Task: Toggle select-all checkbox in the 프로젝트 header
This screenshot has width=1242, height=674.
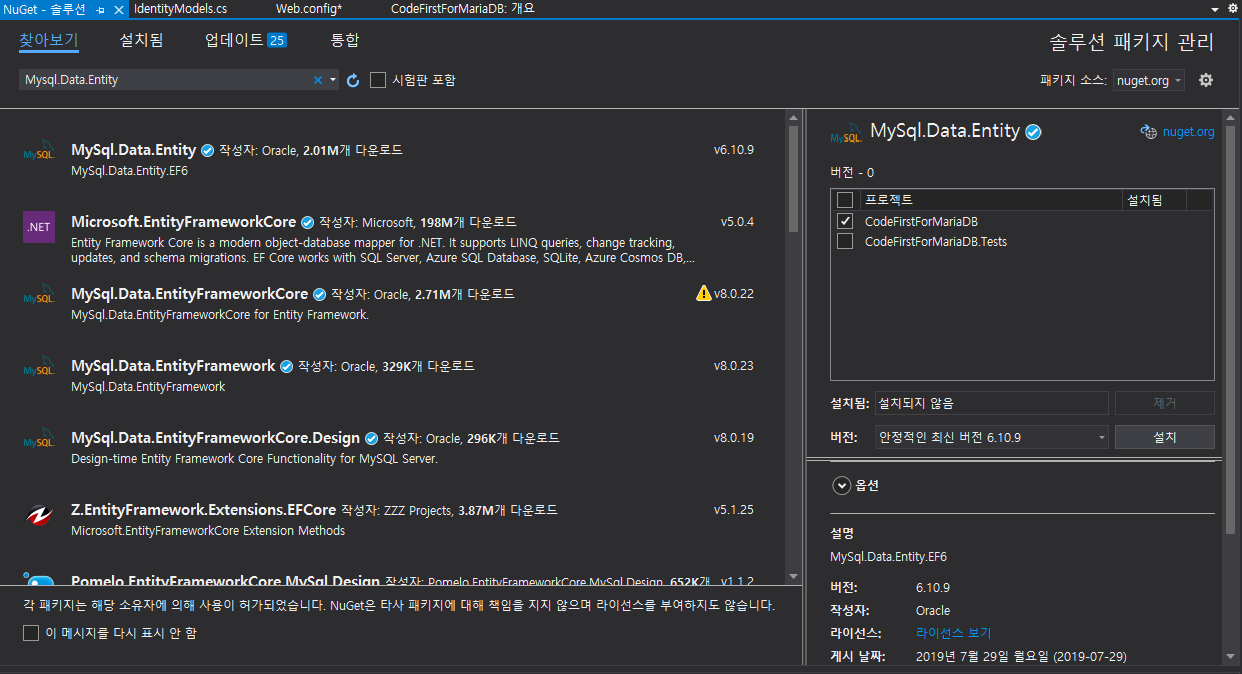Action: [x=845, y=200]
